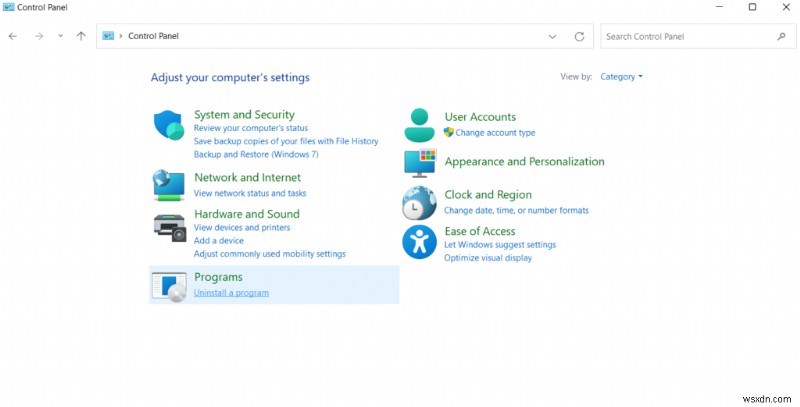
Task: Open the User Accounts person icon
Action: click(x=419, y=125)
